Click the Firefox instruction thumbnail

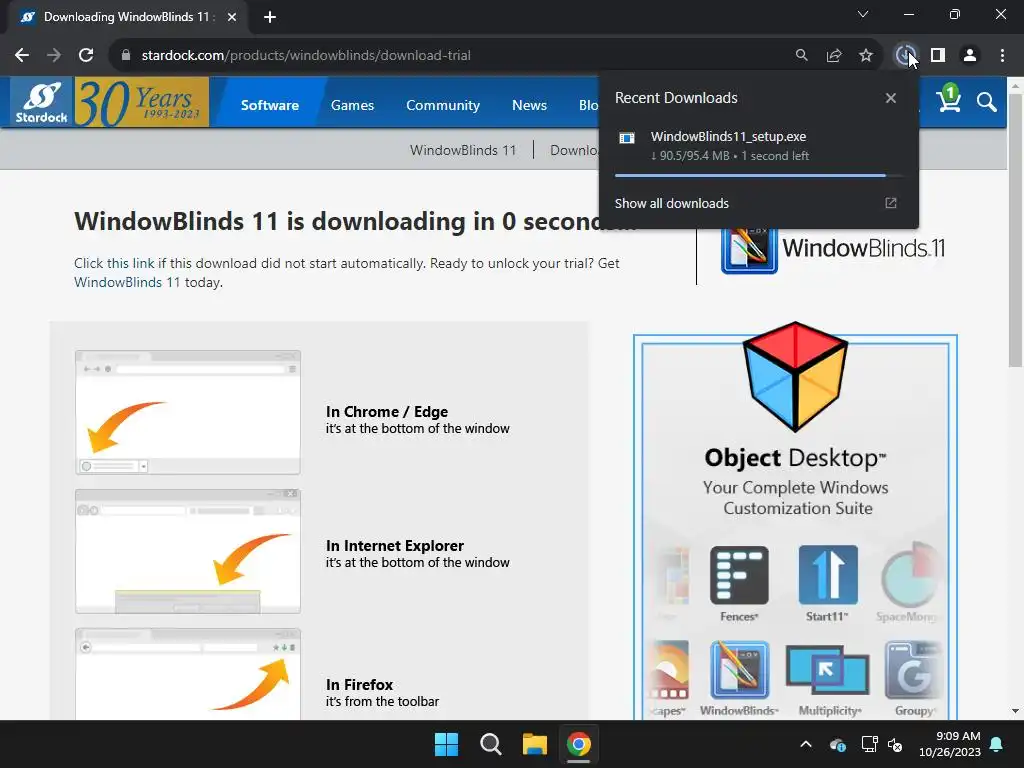(188, 674)
